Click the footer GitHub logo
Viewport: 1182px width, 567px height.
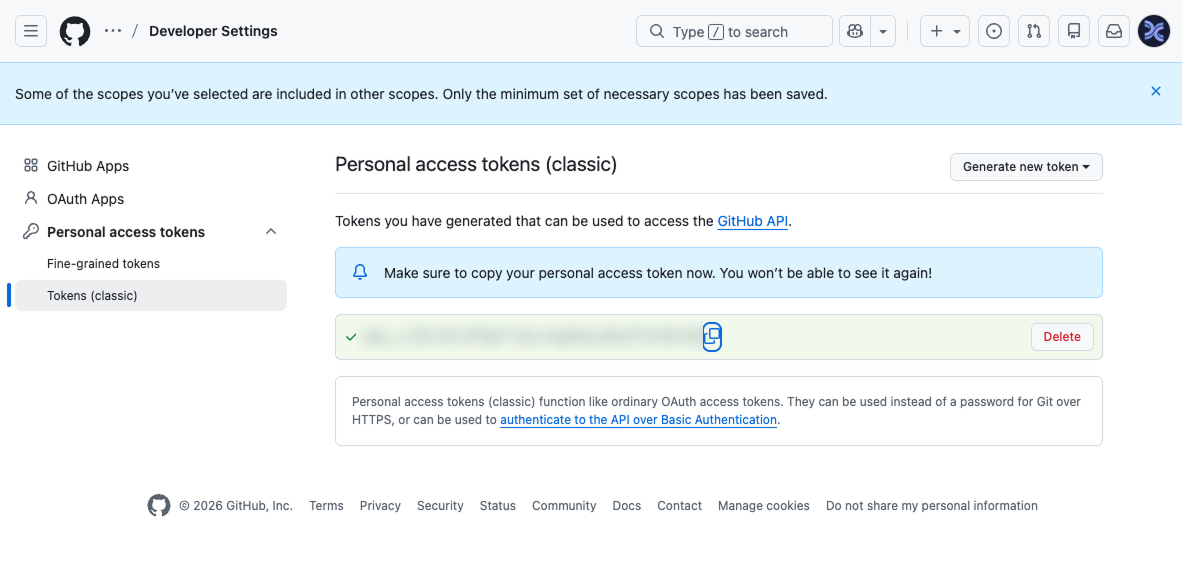click(x=159, y=505)
